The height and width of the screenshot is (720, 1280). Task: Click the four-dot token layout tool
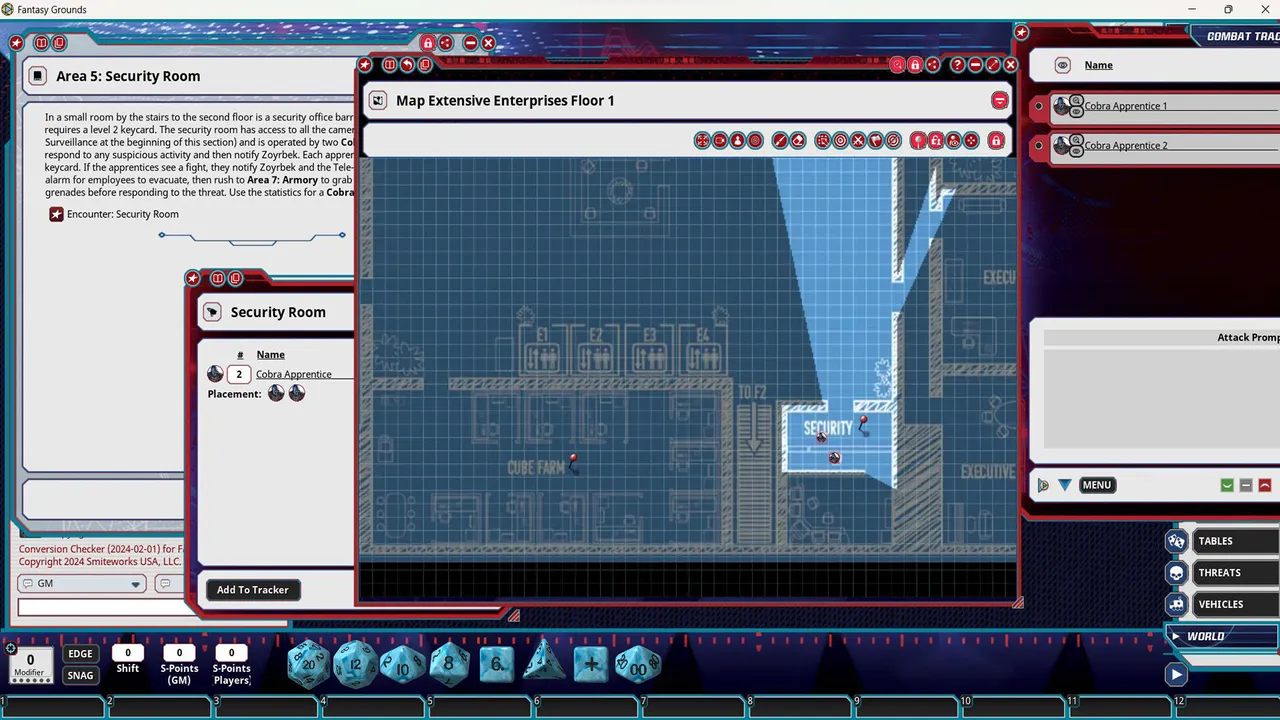pos(971,141)
